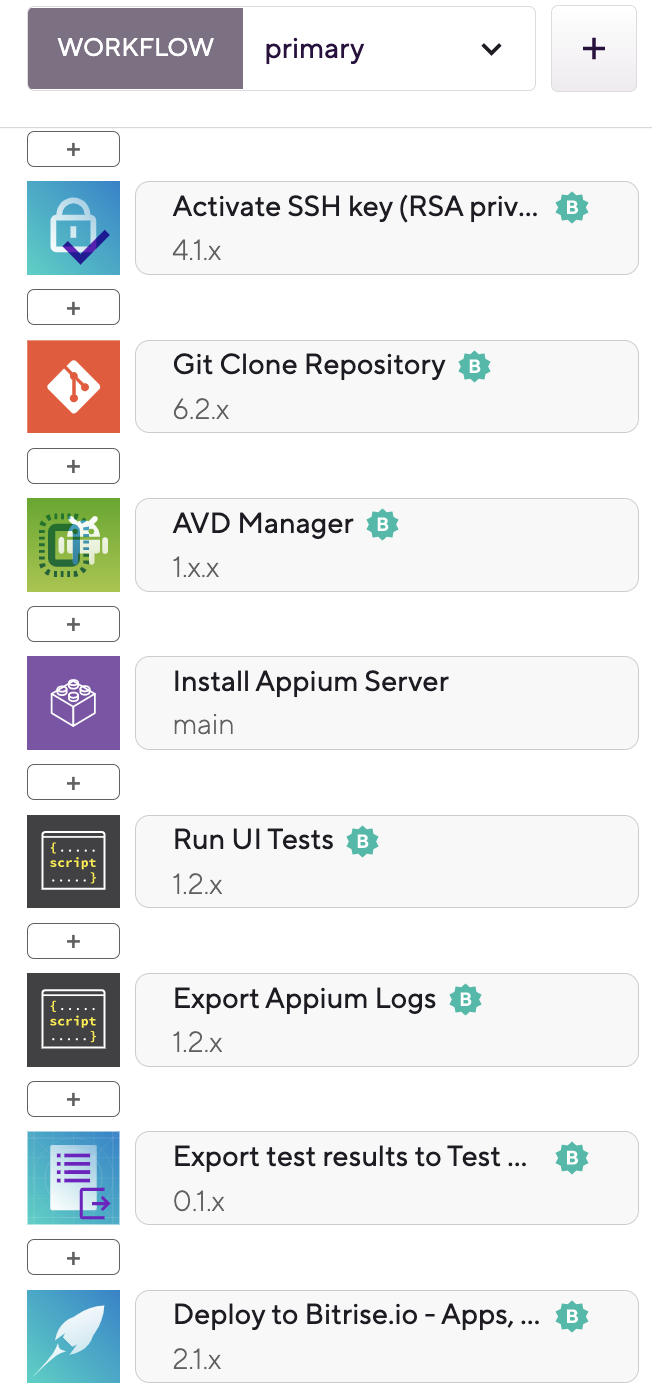Click version 1.2.x under Run UI Tests
Viewport: 652px width, 1398px height.
[198, 885]
